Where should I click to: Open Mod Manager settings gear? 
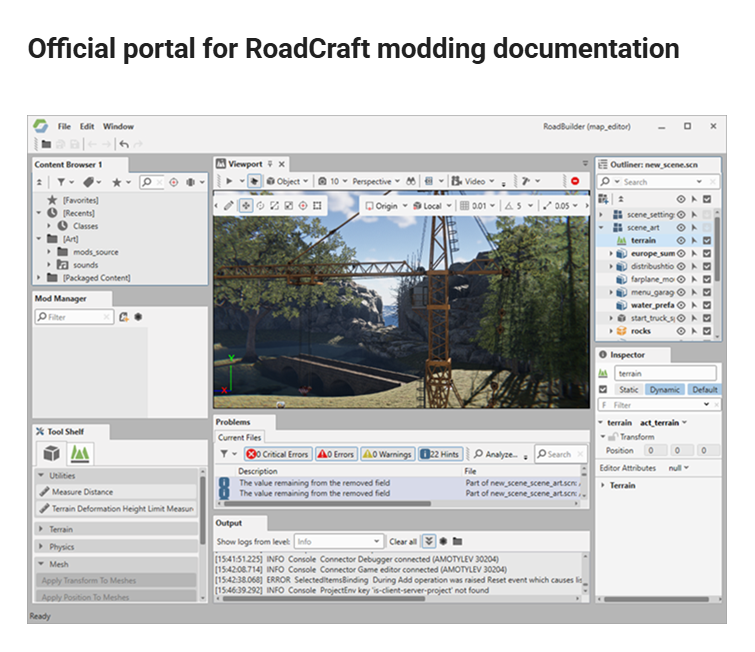(138, 317)
